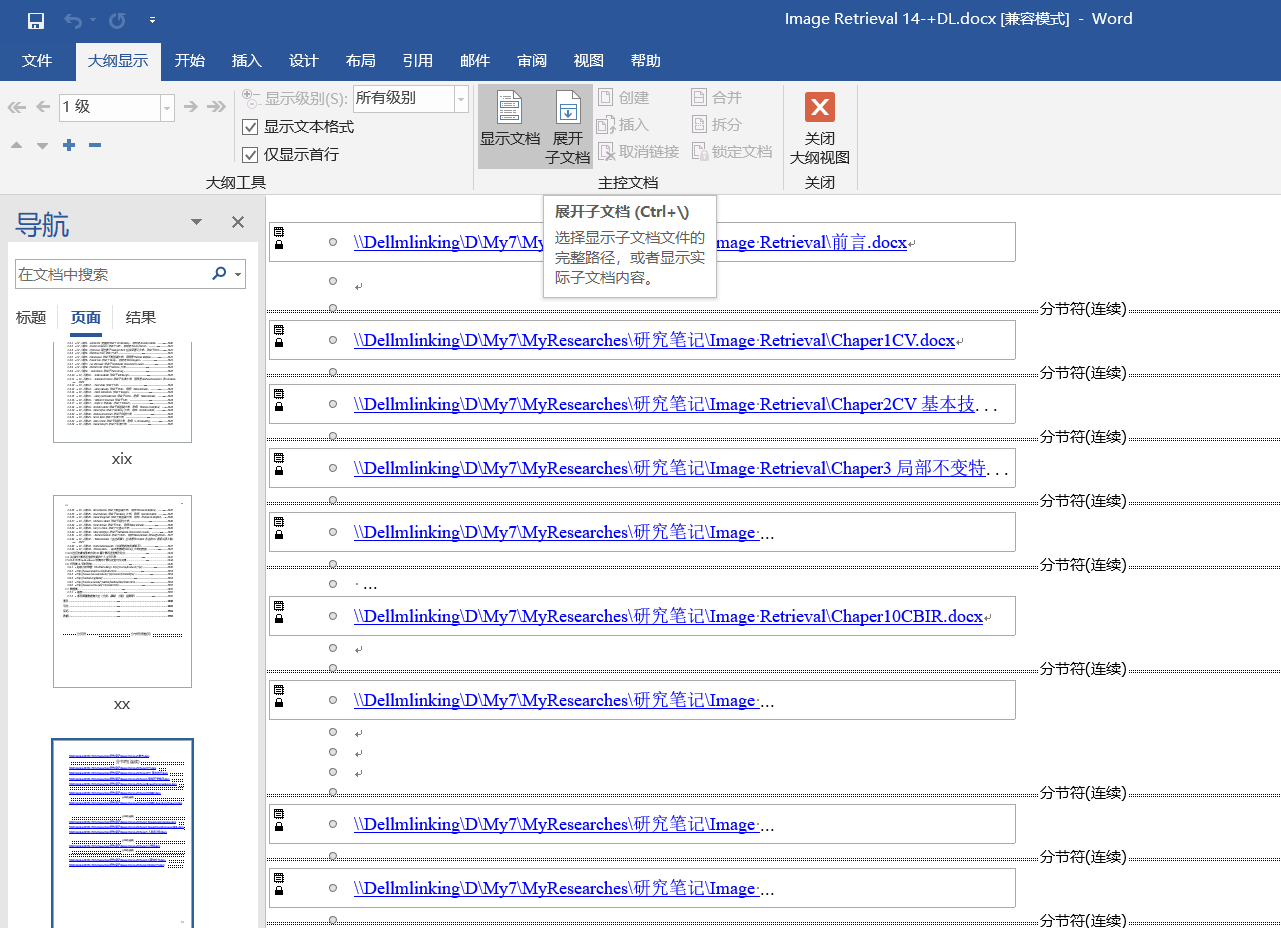The image size is (1281, 928).
Task: Select page thumbnail xix
Action: [122, 390]
